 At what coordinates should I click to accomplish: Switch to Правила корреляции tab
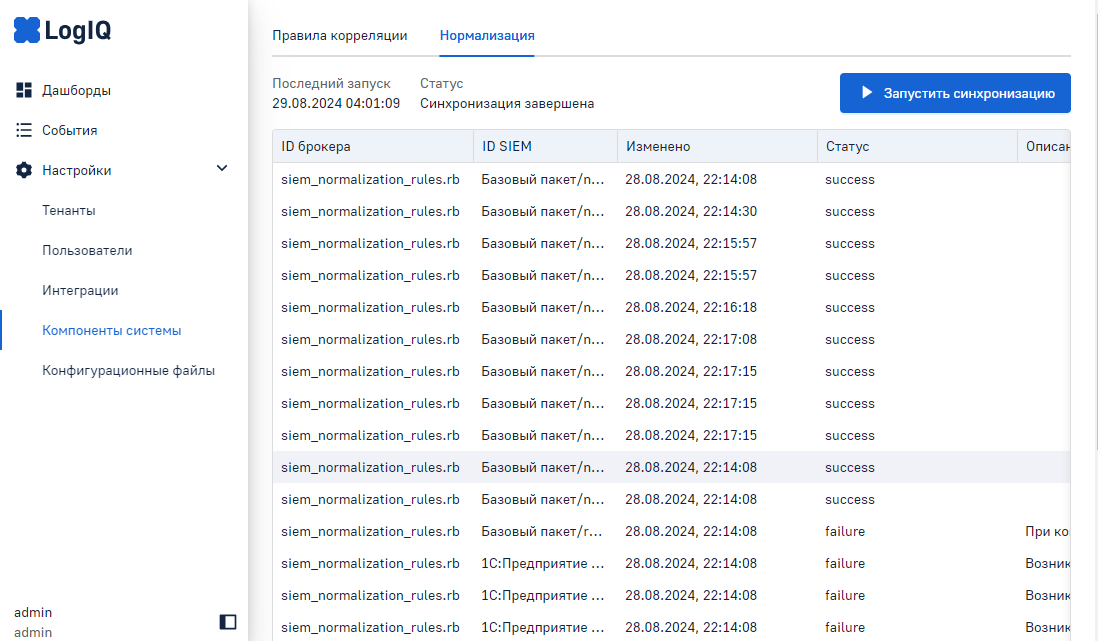point(340,35)
